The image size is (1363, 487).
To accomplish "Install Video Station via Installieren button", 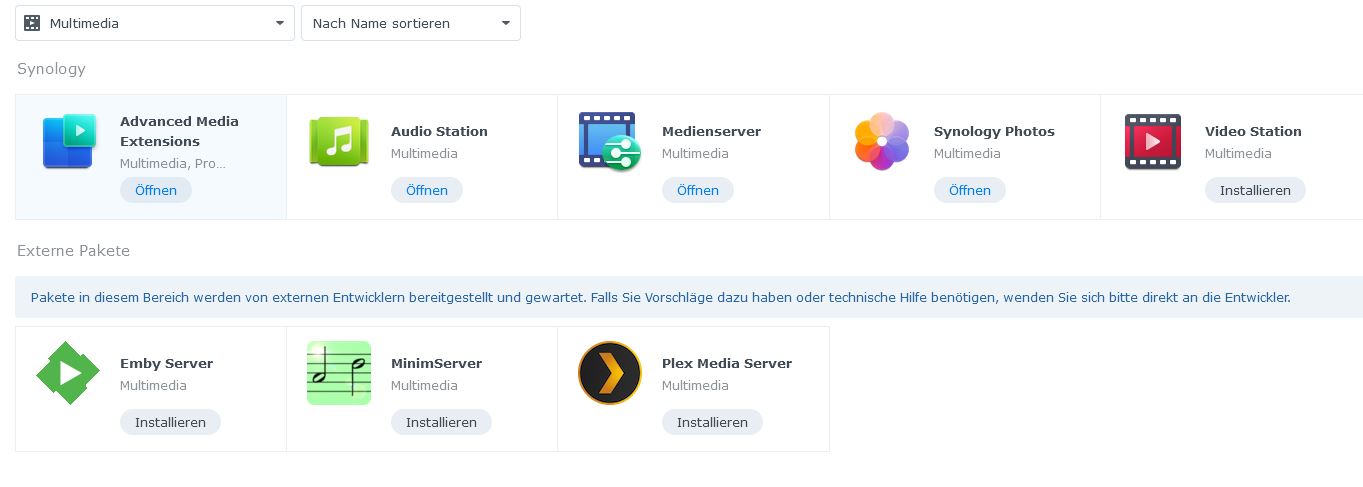I will [1255, 190].
